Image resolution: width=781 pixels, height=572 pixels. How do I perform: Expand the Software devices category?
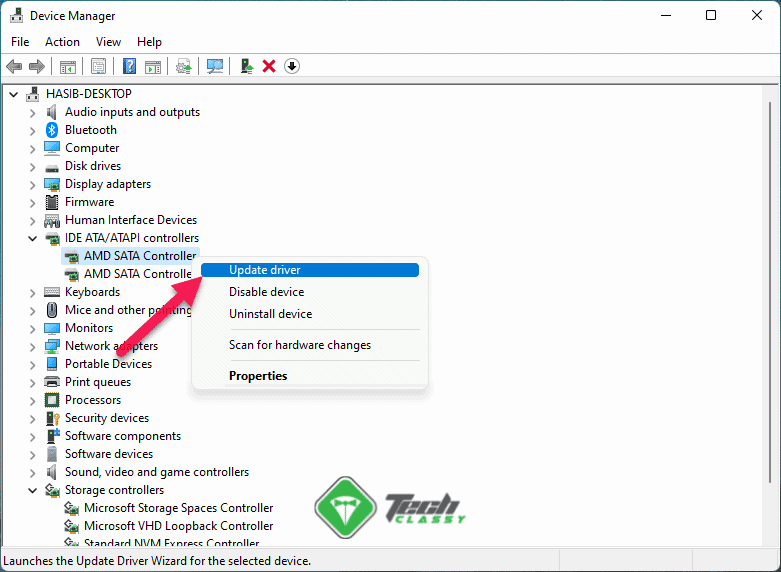pyautogui.click(x=32, y=455)
